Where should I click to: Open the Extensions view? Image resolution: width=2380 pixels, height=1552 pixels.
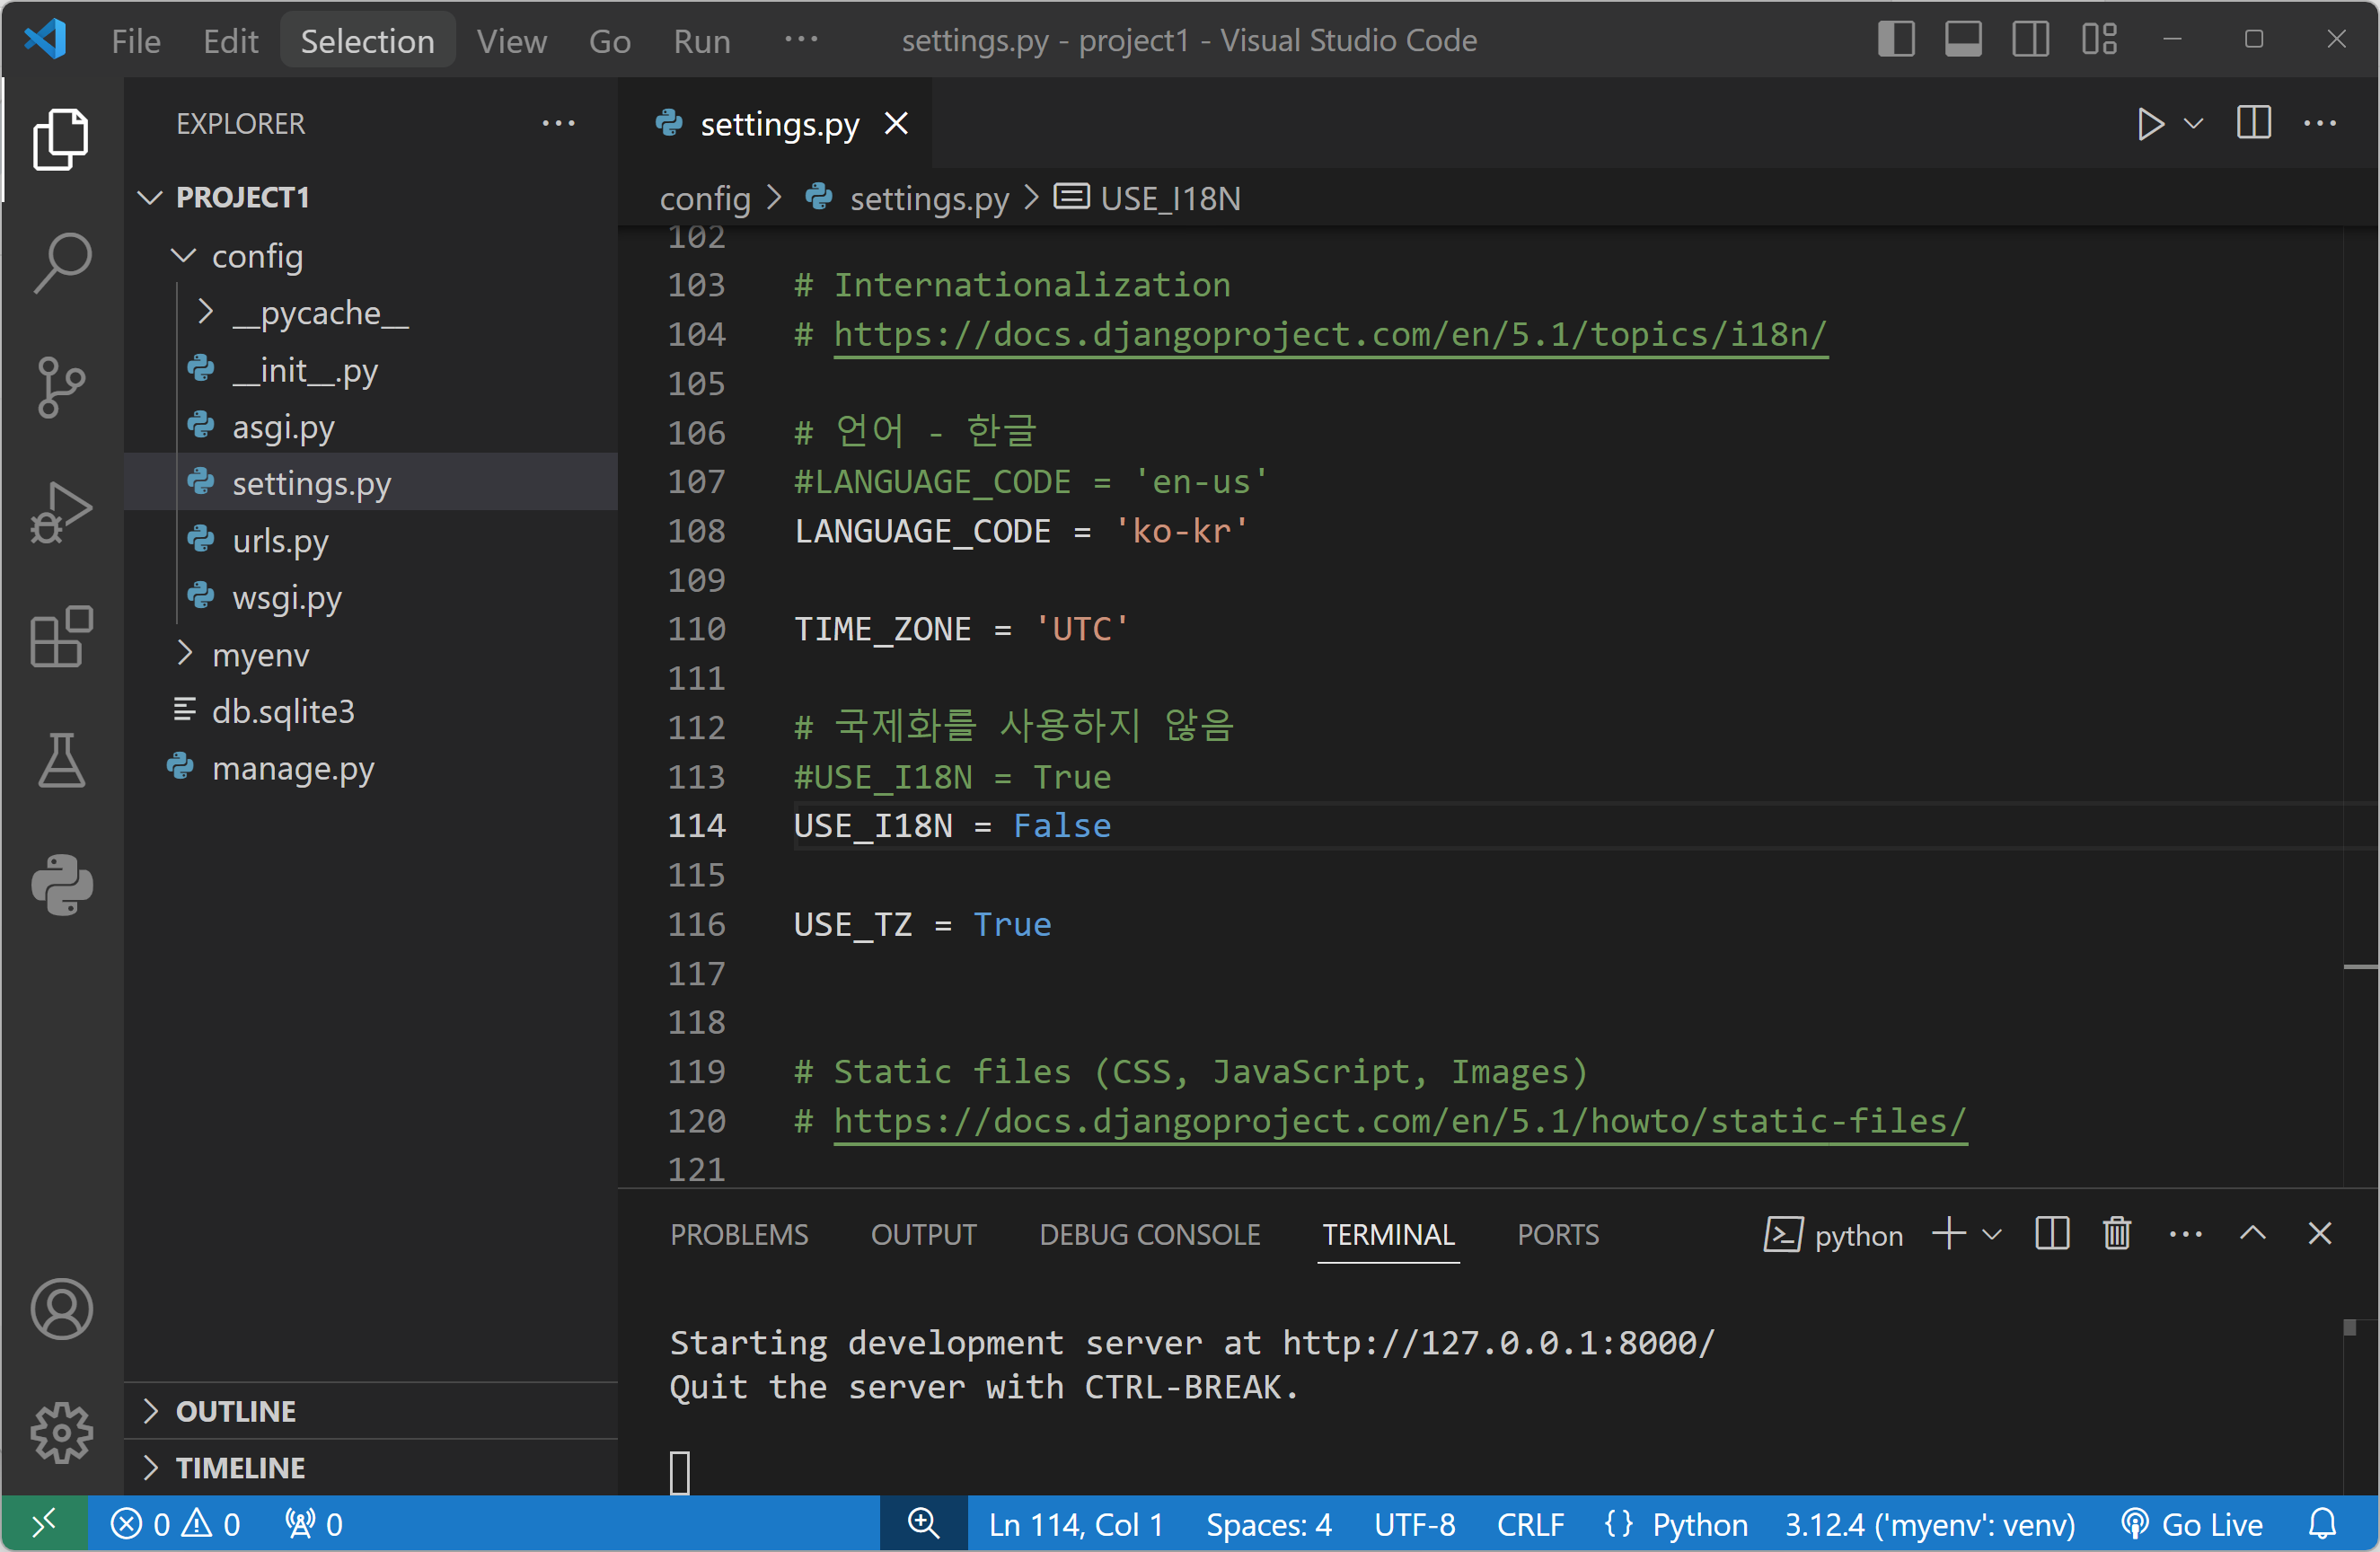61,636
